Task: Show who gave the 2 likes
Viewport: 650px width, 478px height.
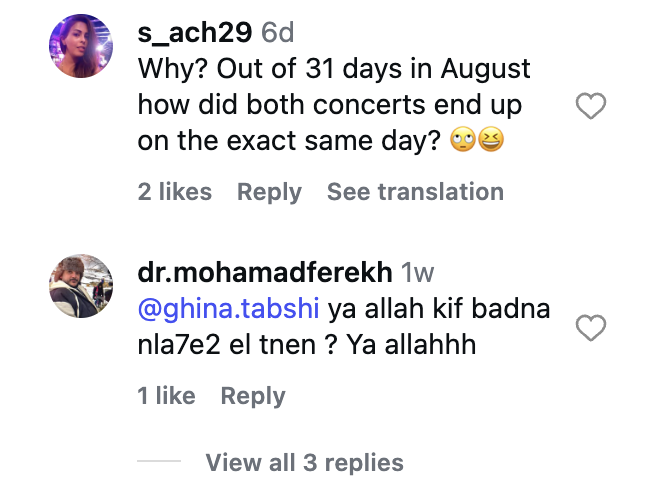Action: pos(175,192)
